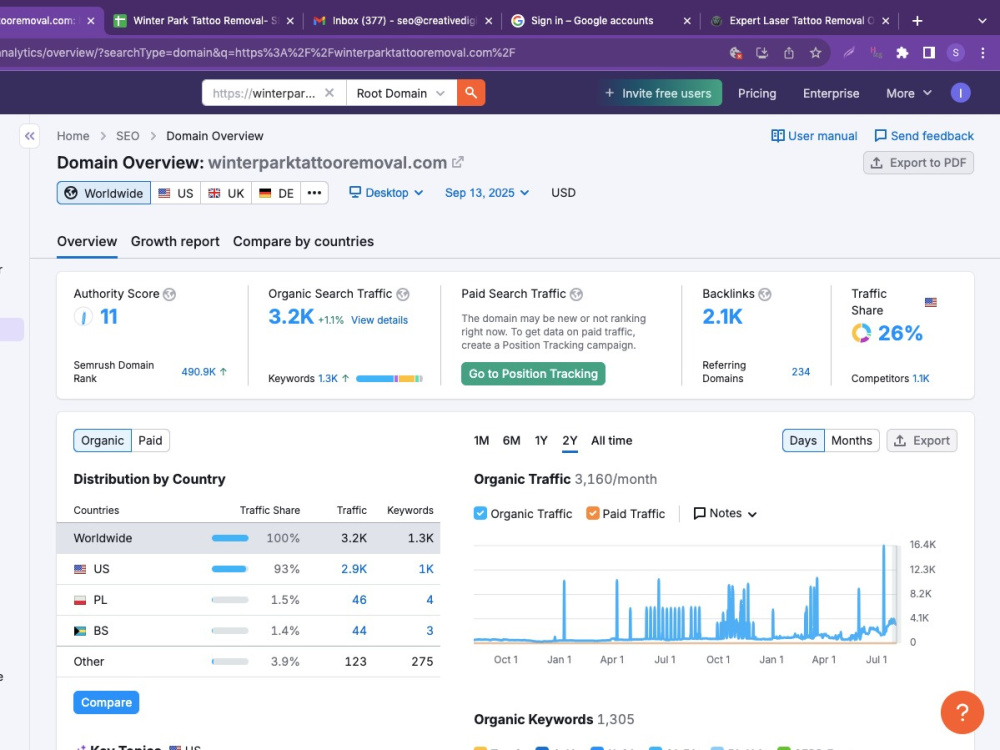
Task: Open Chrome three-dot menu
Action: pos(983,53)
